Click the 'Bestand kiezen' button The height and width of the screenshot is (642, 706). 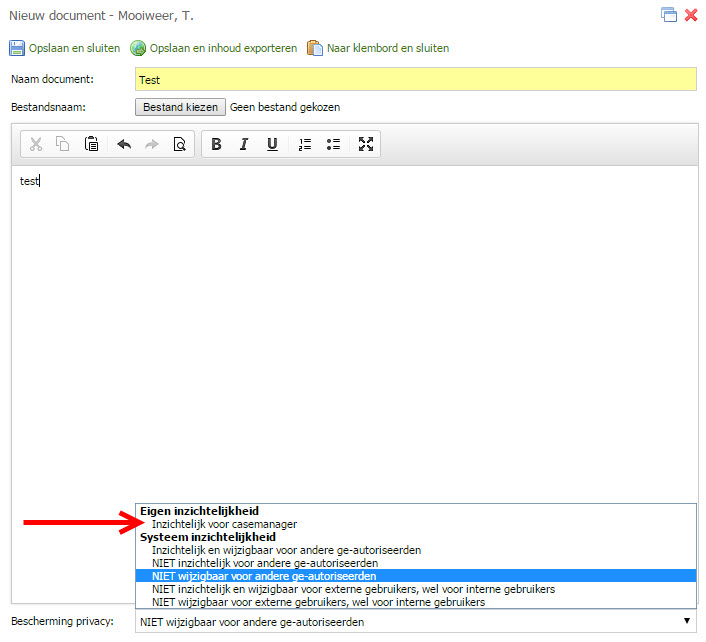coord(180,107)
